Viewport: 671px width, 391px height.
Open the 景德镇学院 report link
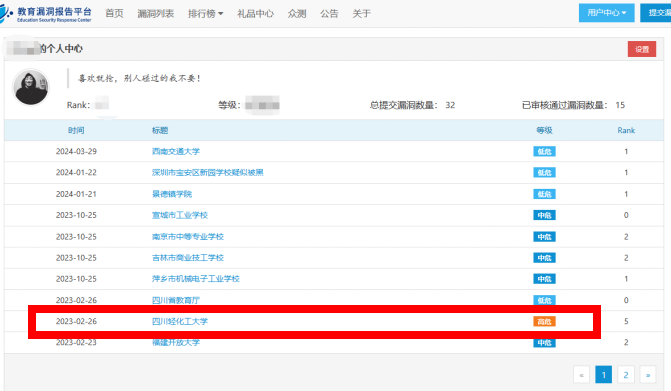pyautogui.click(x=172, y=194)
